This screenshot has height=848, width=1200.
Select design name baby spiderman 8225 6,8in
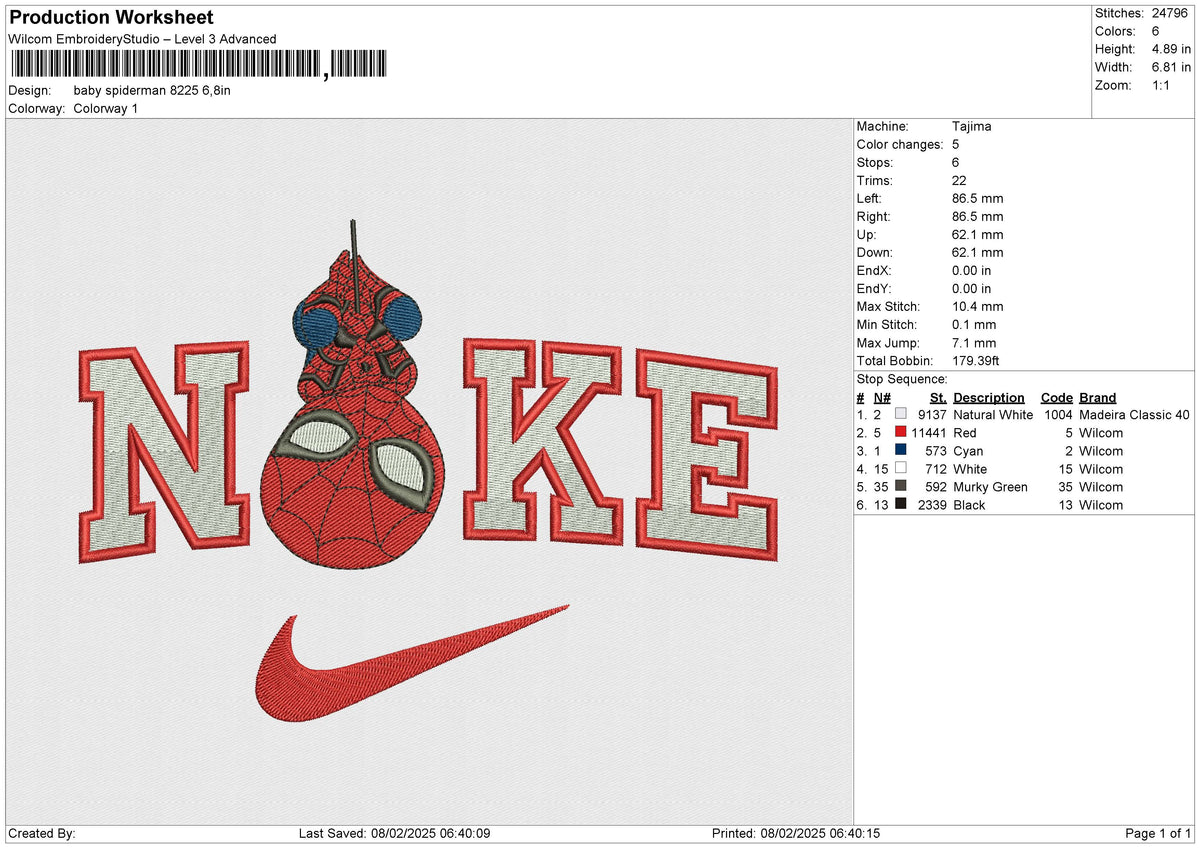[152, 90]
